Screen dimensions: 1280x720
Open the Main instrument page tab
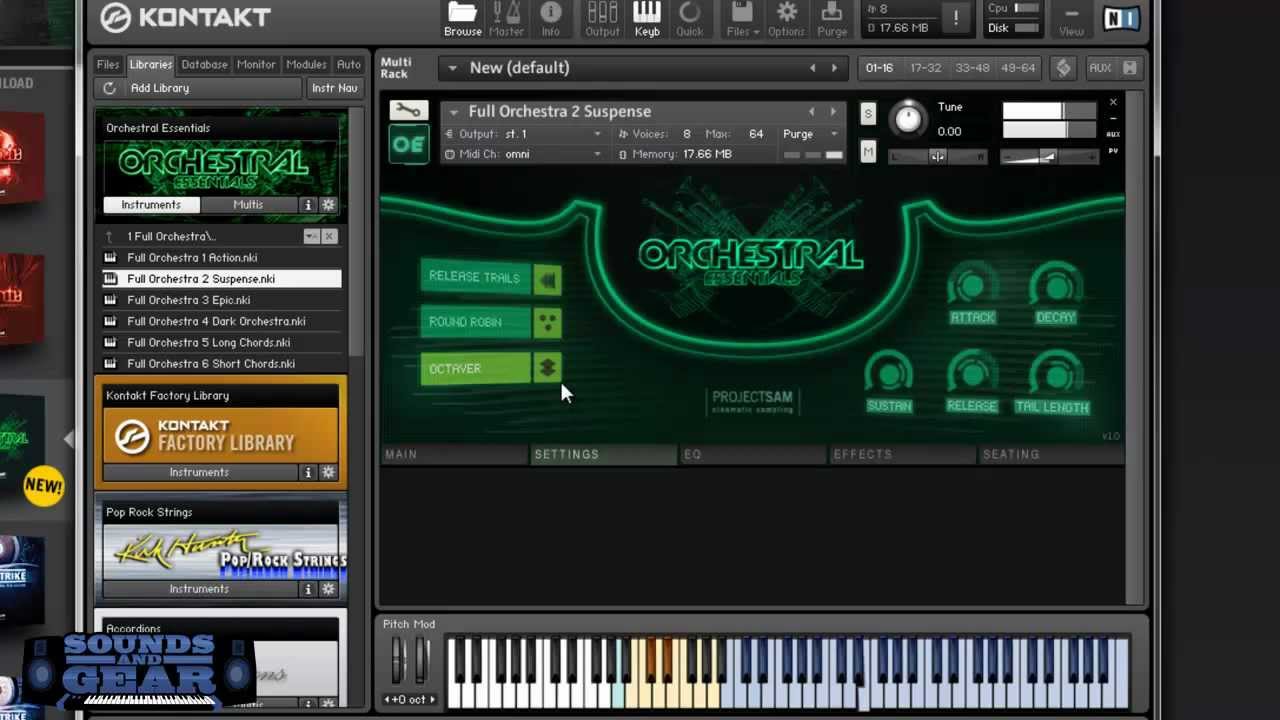tap(455, 454)
